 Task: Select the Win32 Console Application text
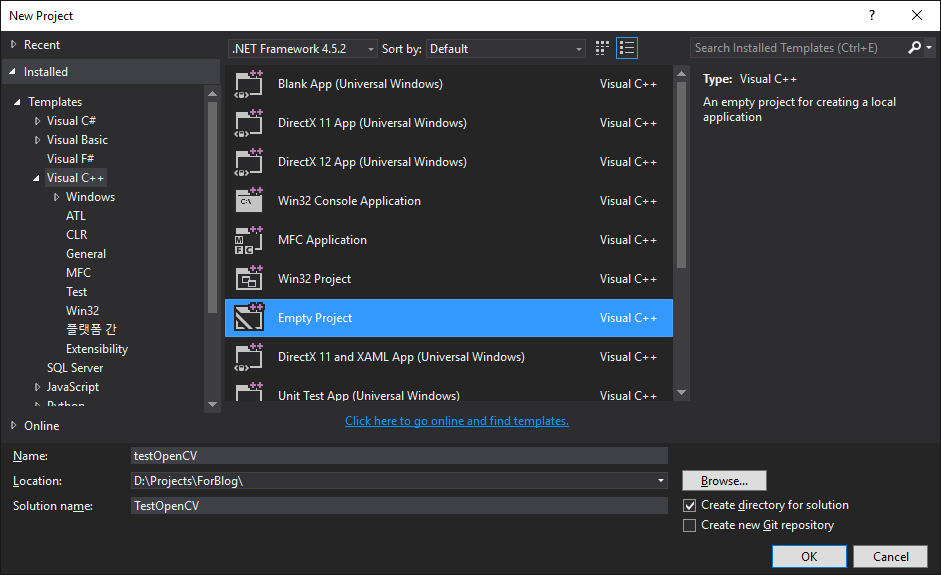tap(349, 201)
